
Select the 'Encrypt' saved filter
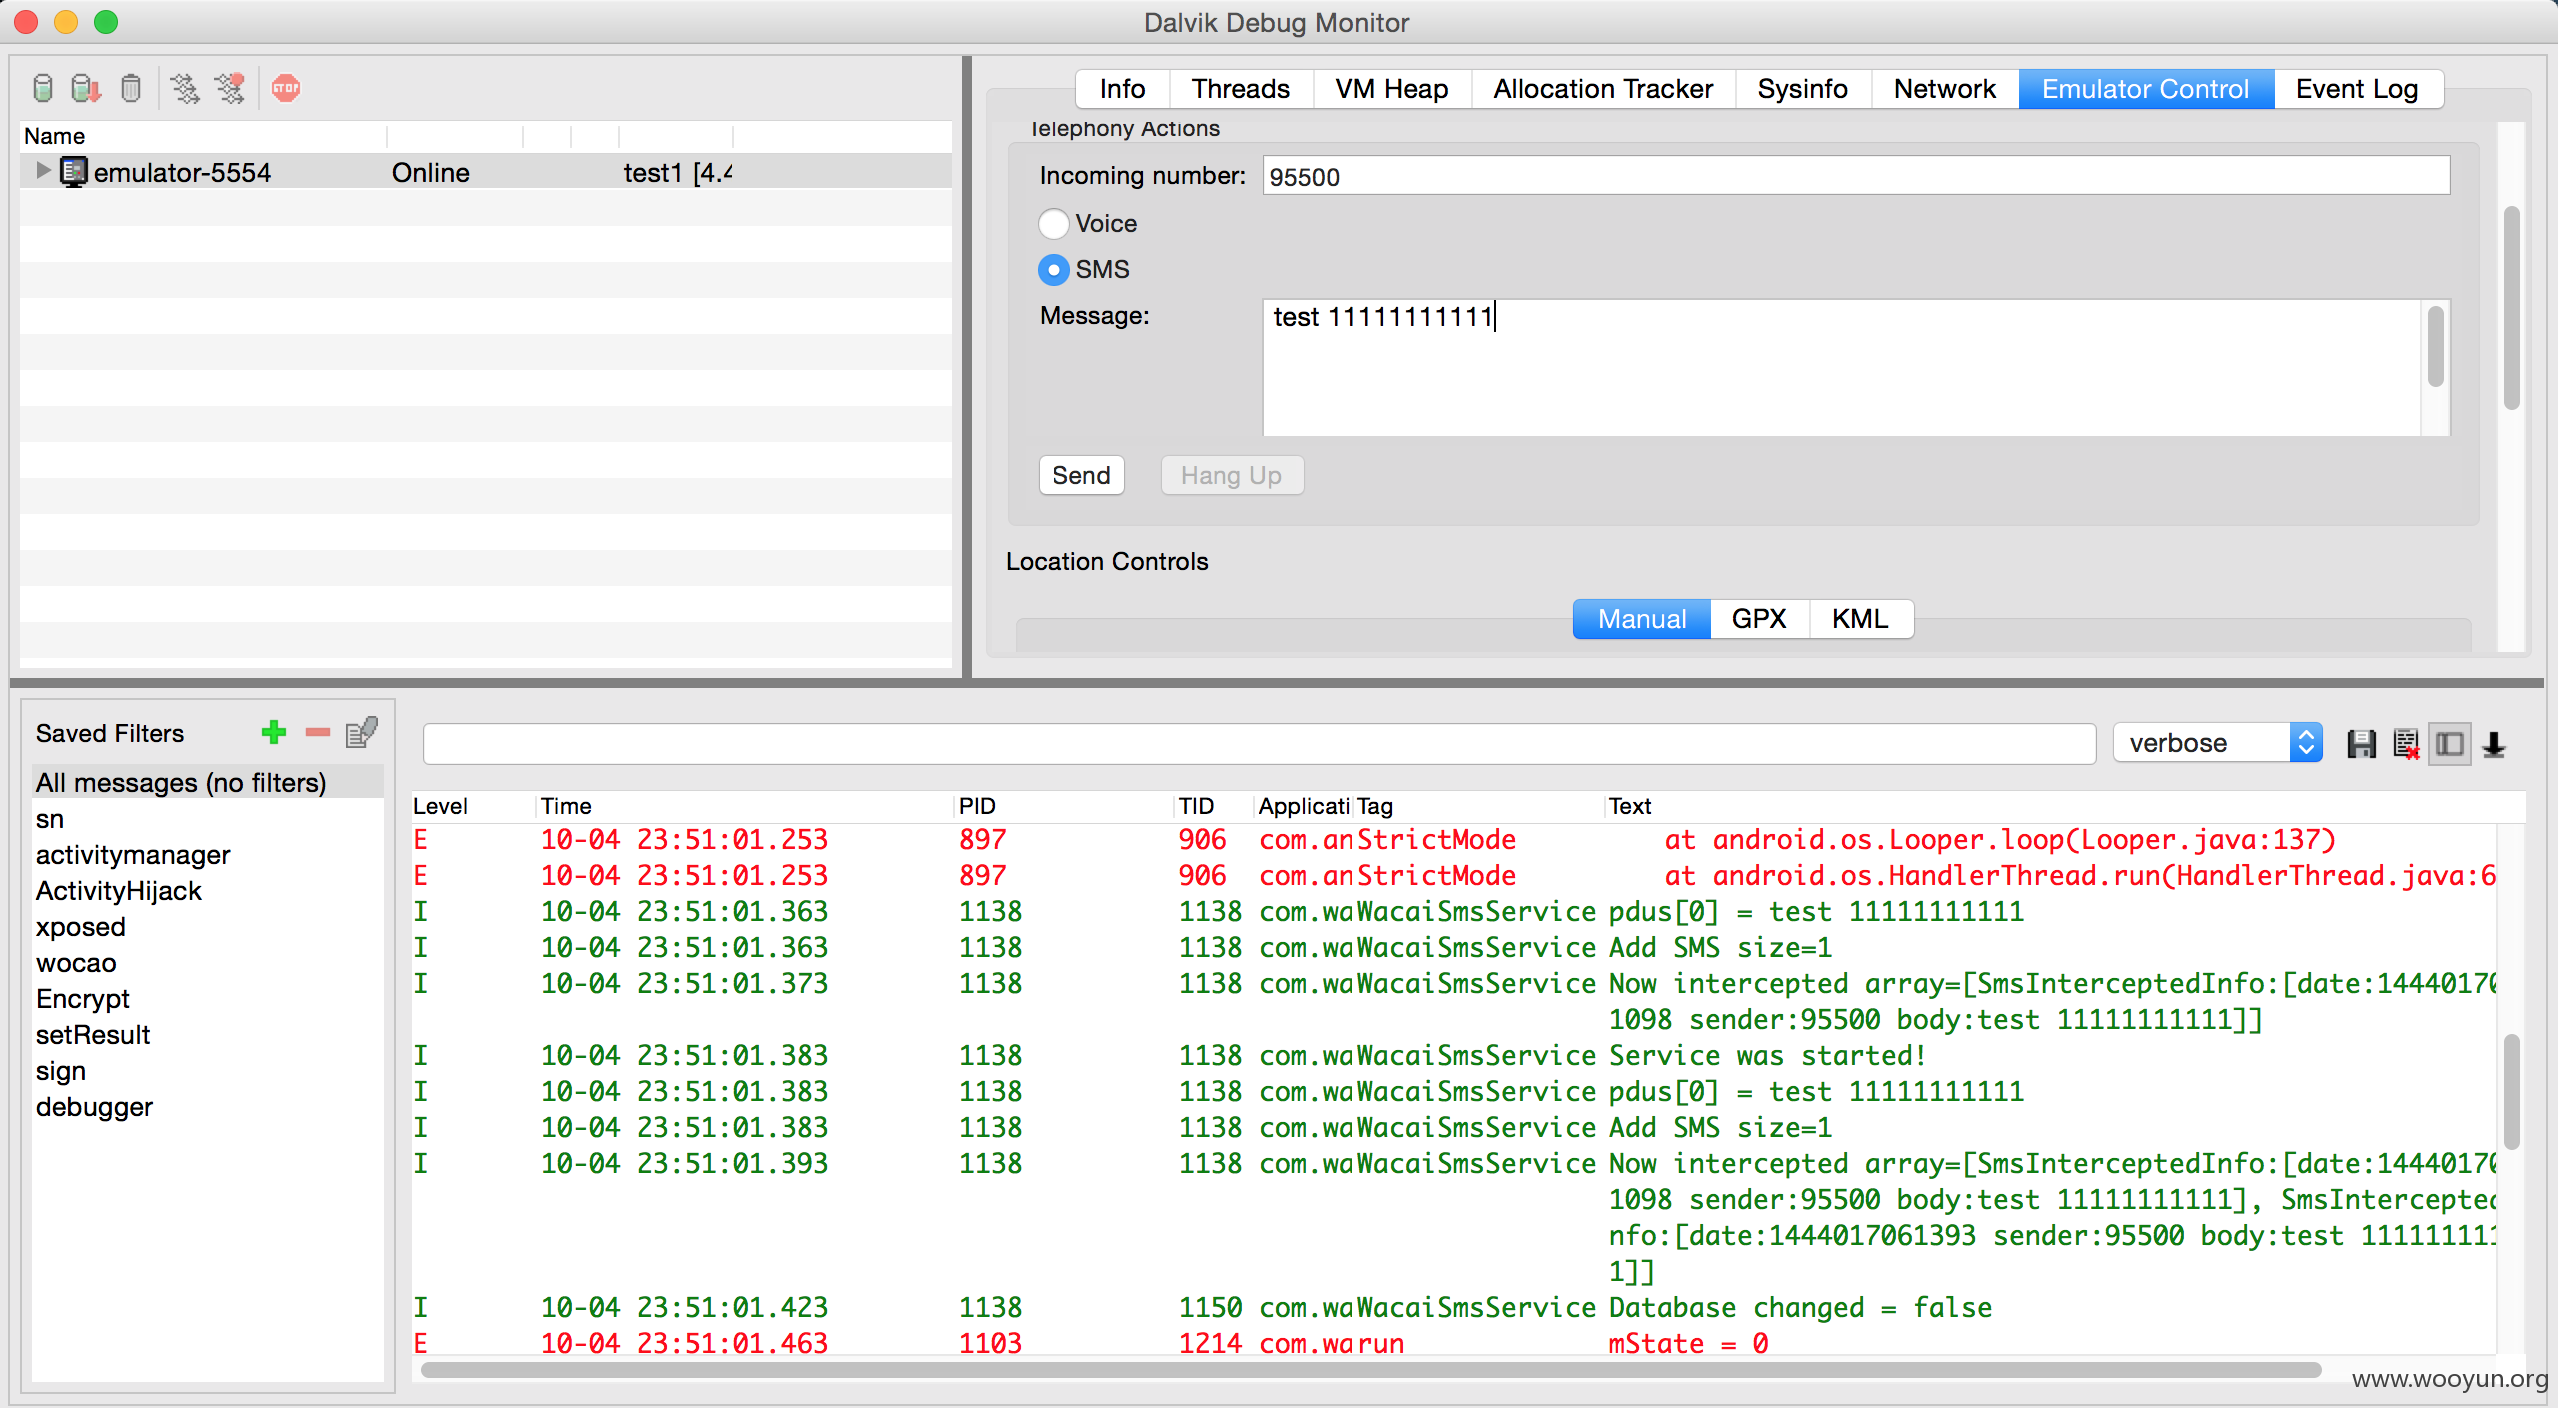coord(208,999)
